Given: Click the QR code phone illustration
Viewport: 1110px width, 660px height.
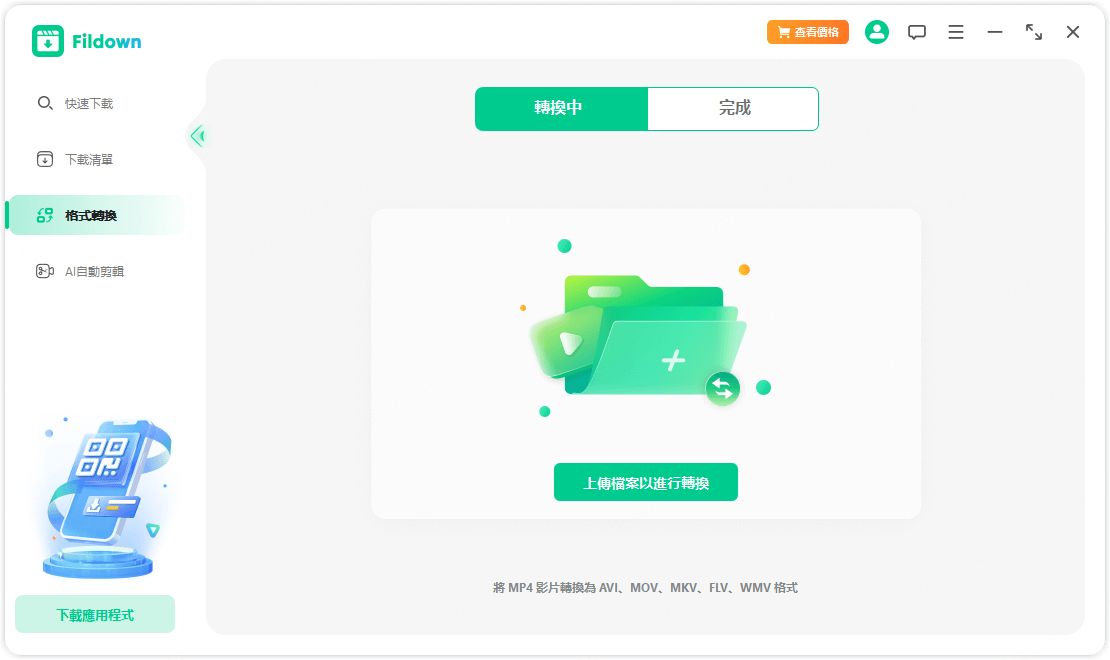Looking at the screenshot, I should pyautogui.click(x=105, y=498).
